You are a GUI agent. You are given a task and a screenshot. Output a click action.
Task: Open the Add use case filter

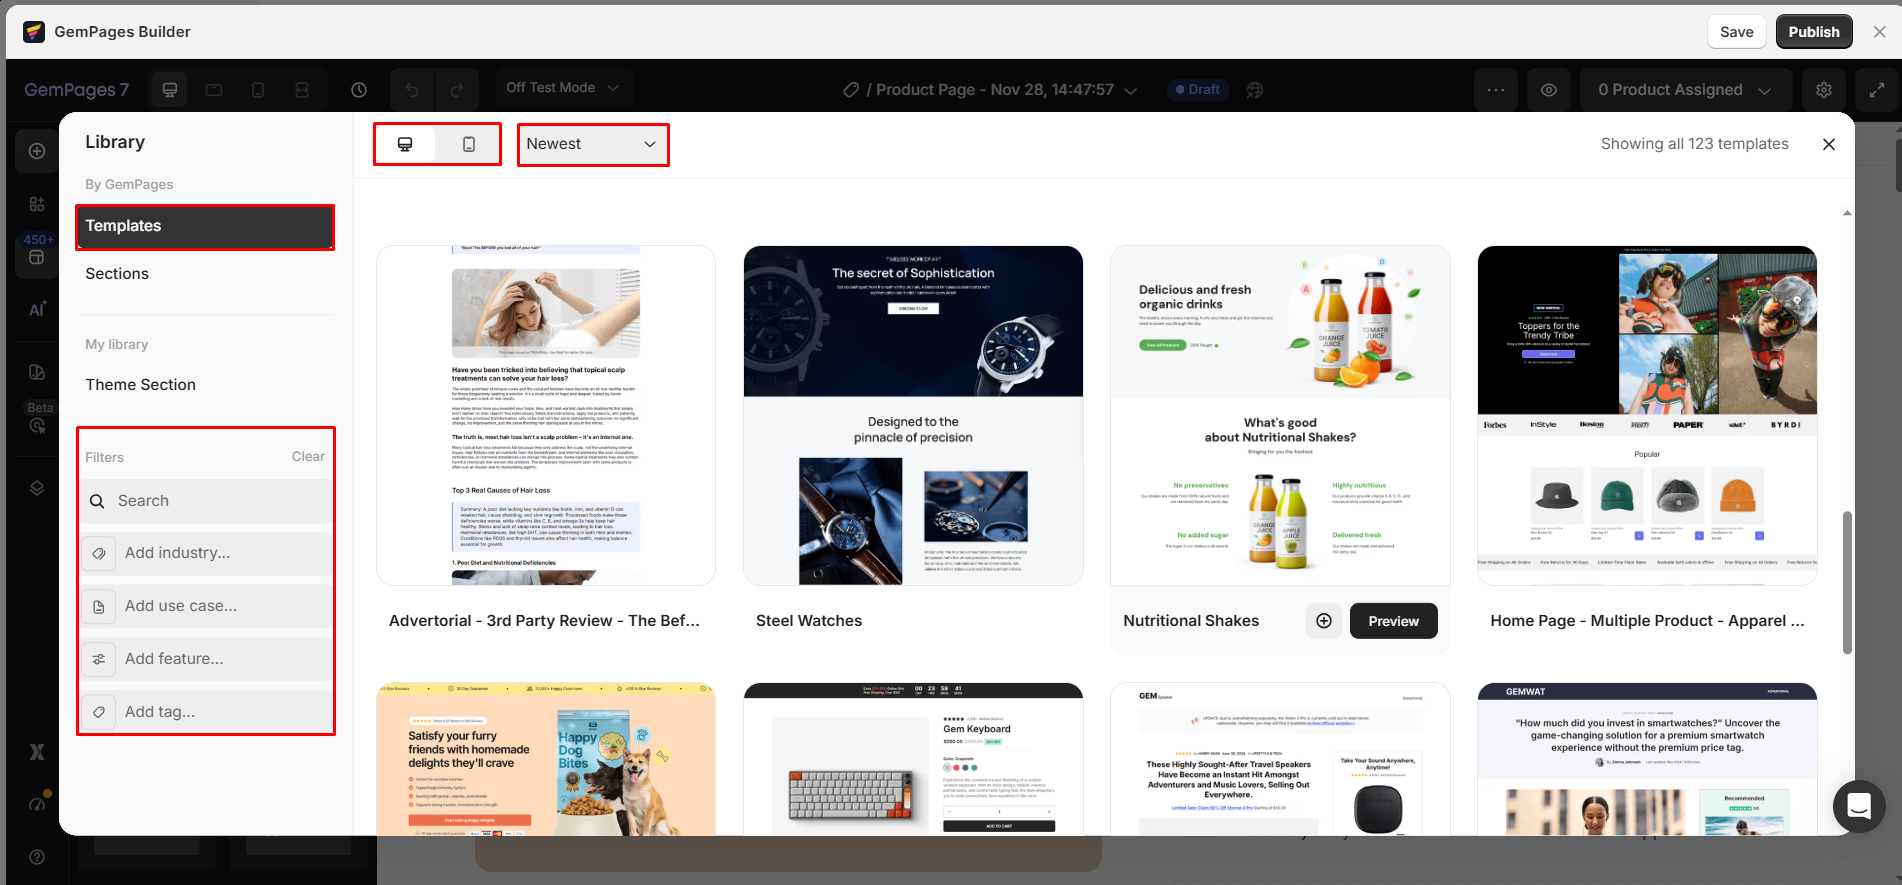coord(206,606)
